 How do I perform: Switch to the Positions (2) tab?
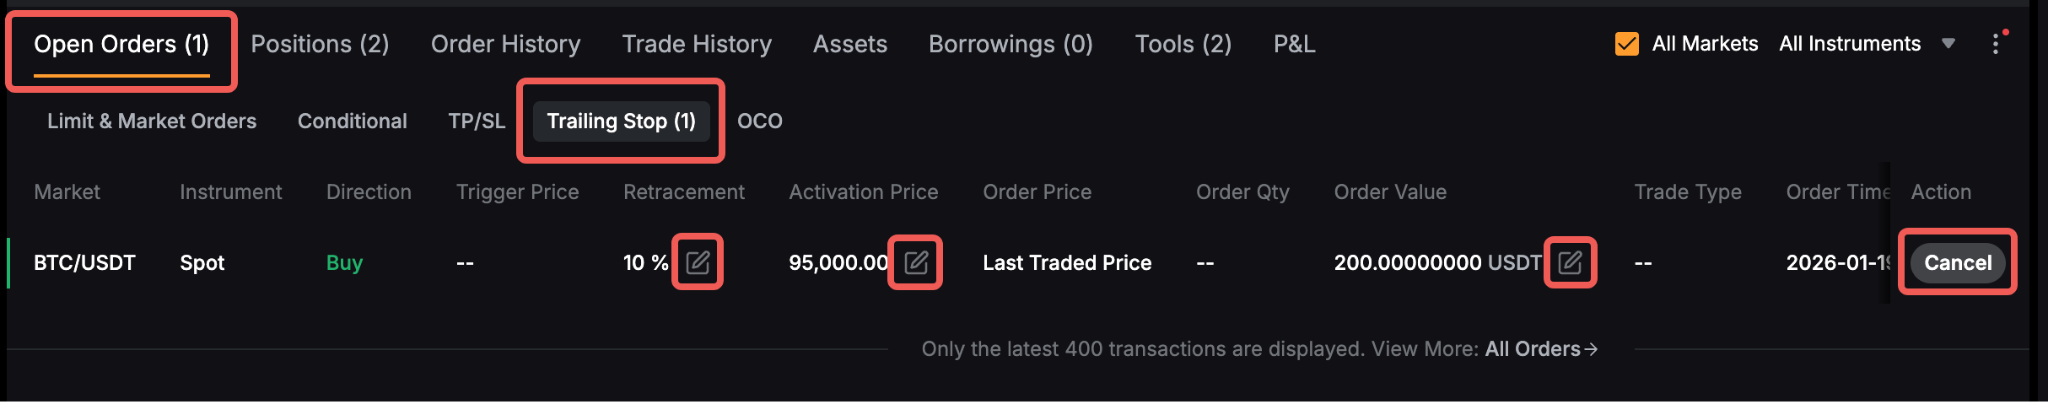pos(320,44)
